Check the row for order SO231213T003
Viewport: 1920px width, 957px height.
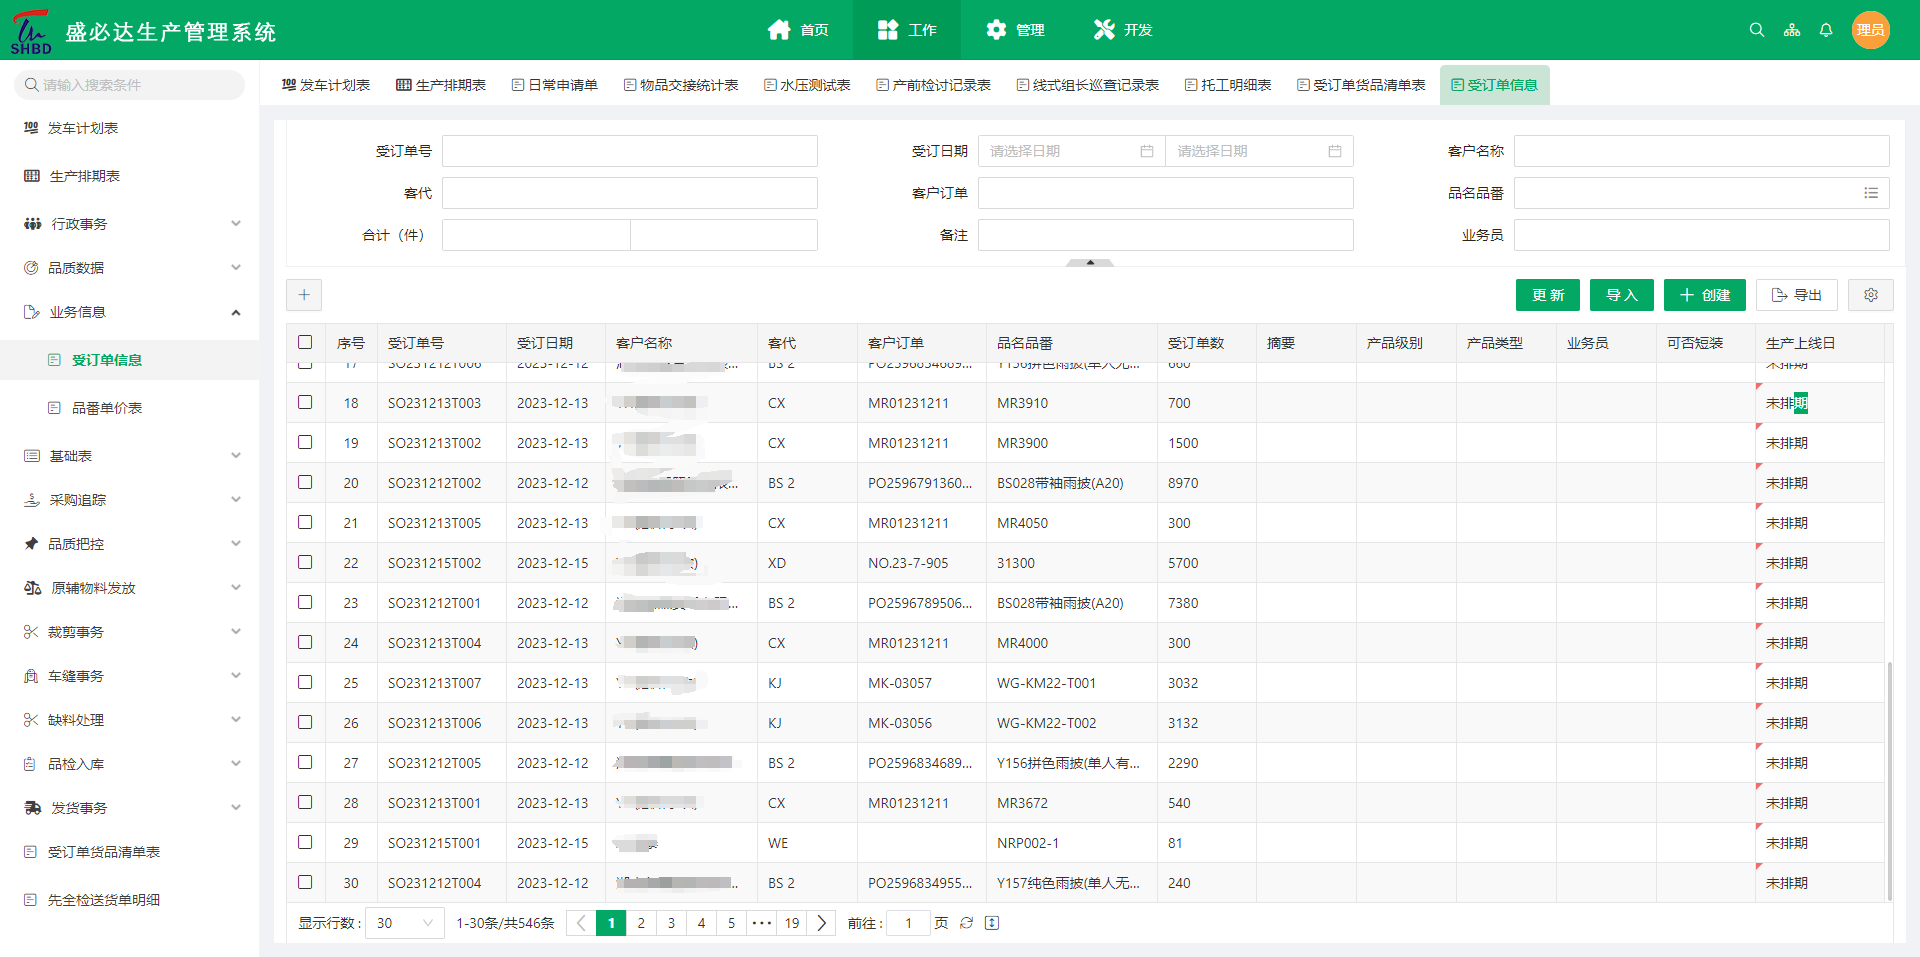[305, 402]
